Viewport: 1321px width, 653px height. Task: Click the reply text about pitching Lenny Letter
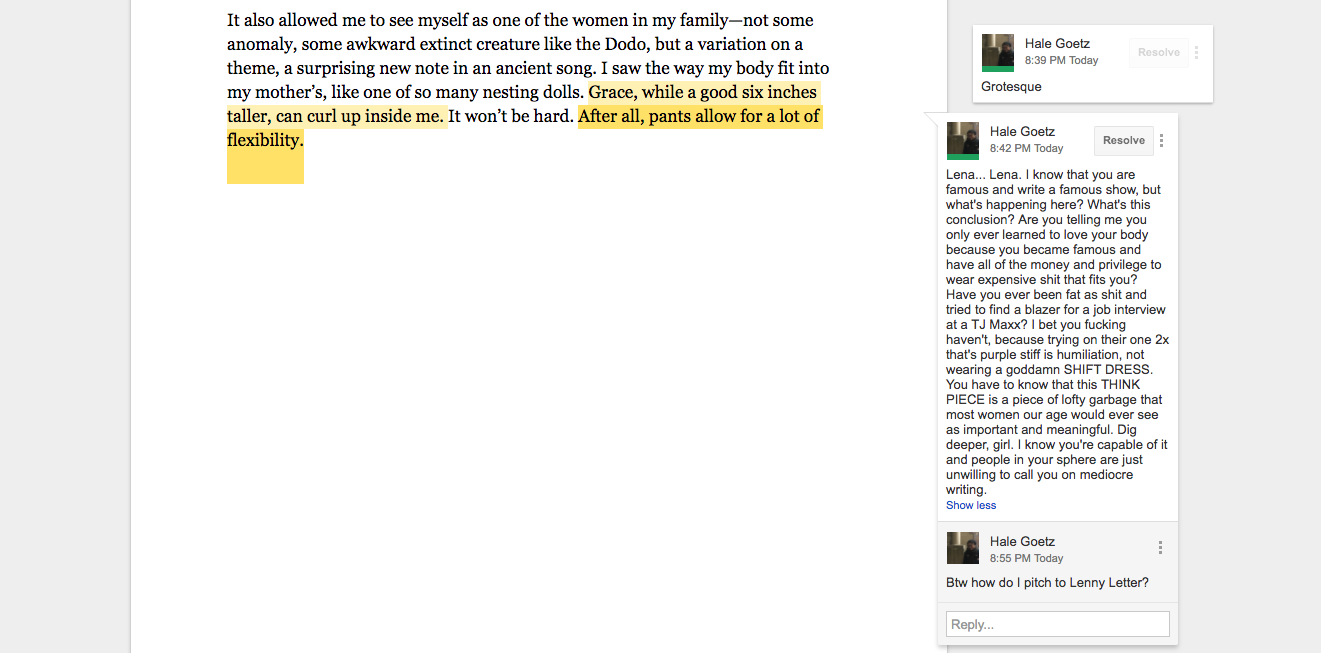pyautogui.click(x=1047, y=583)
